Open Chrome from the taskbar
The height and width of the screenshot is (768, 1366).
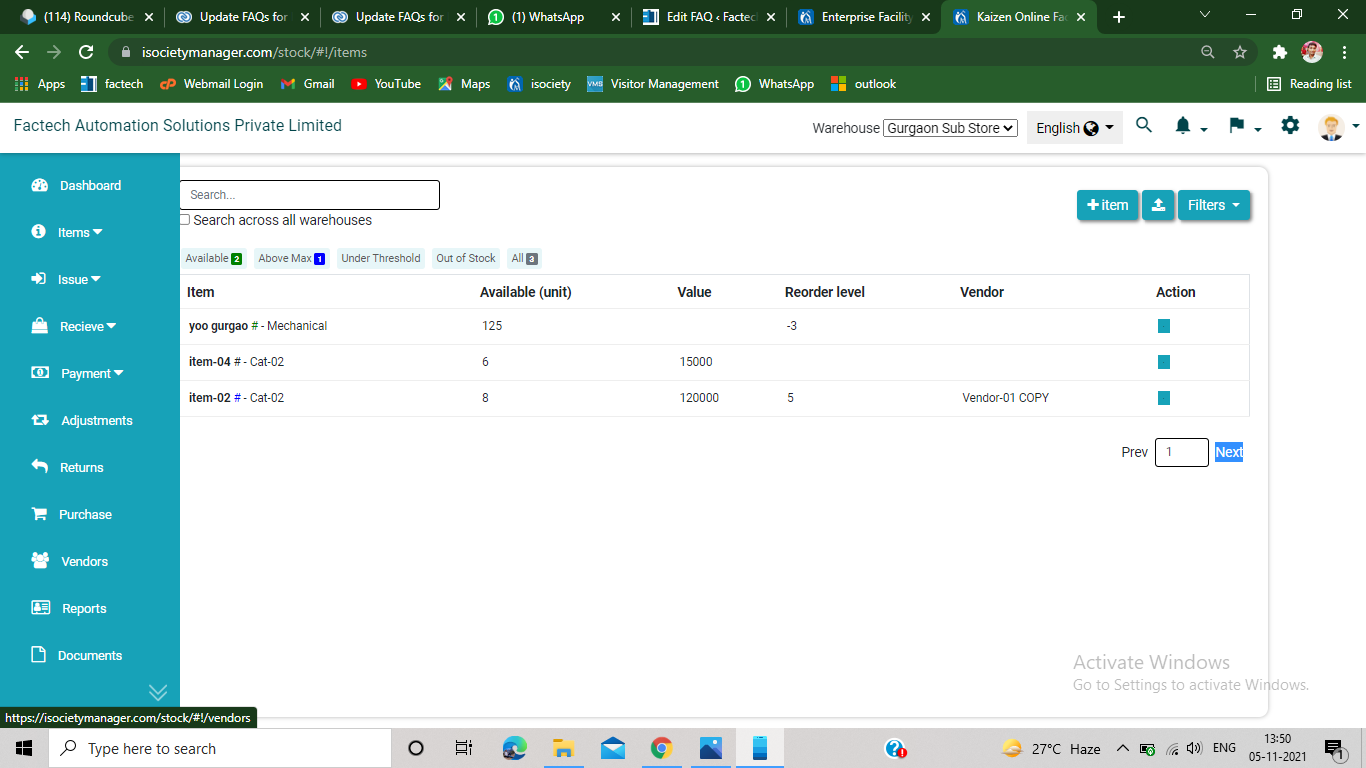click(661, 748)
